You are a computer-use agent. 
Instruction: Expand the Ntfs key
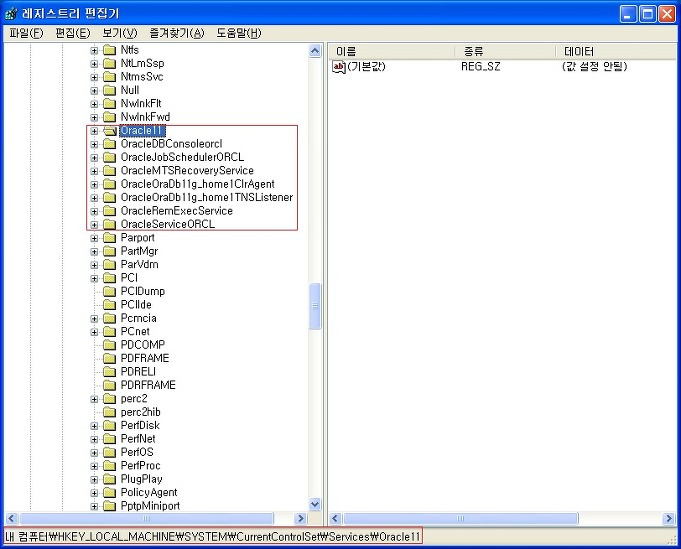coord(94,50)
